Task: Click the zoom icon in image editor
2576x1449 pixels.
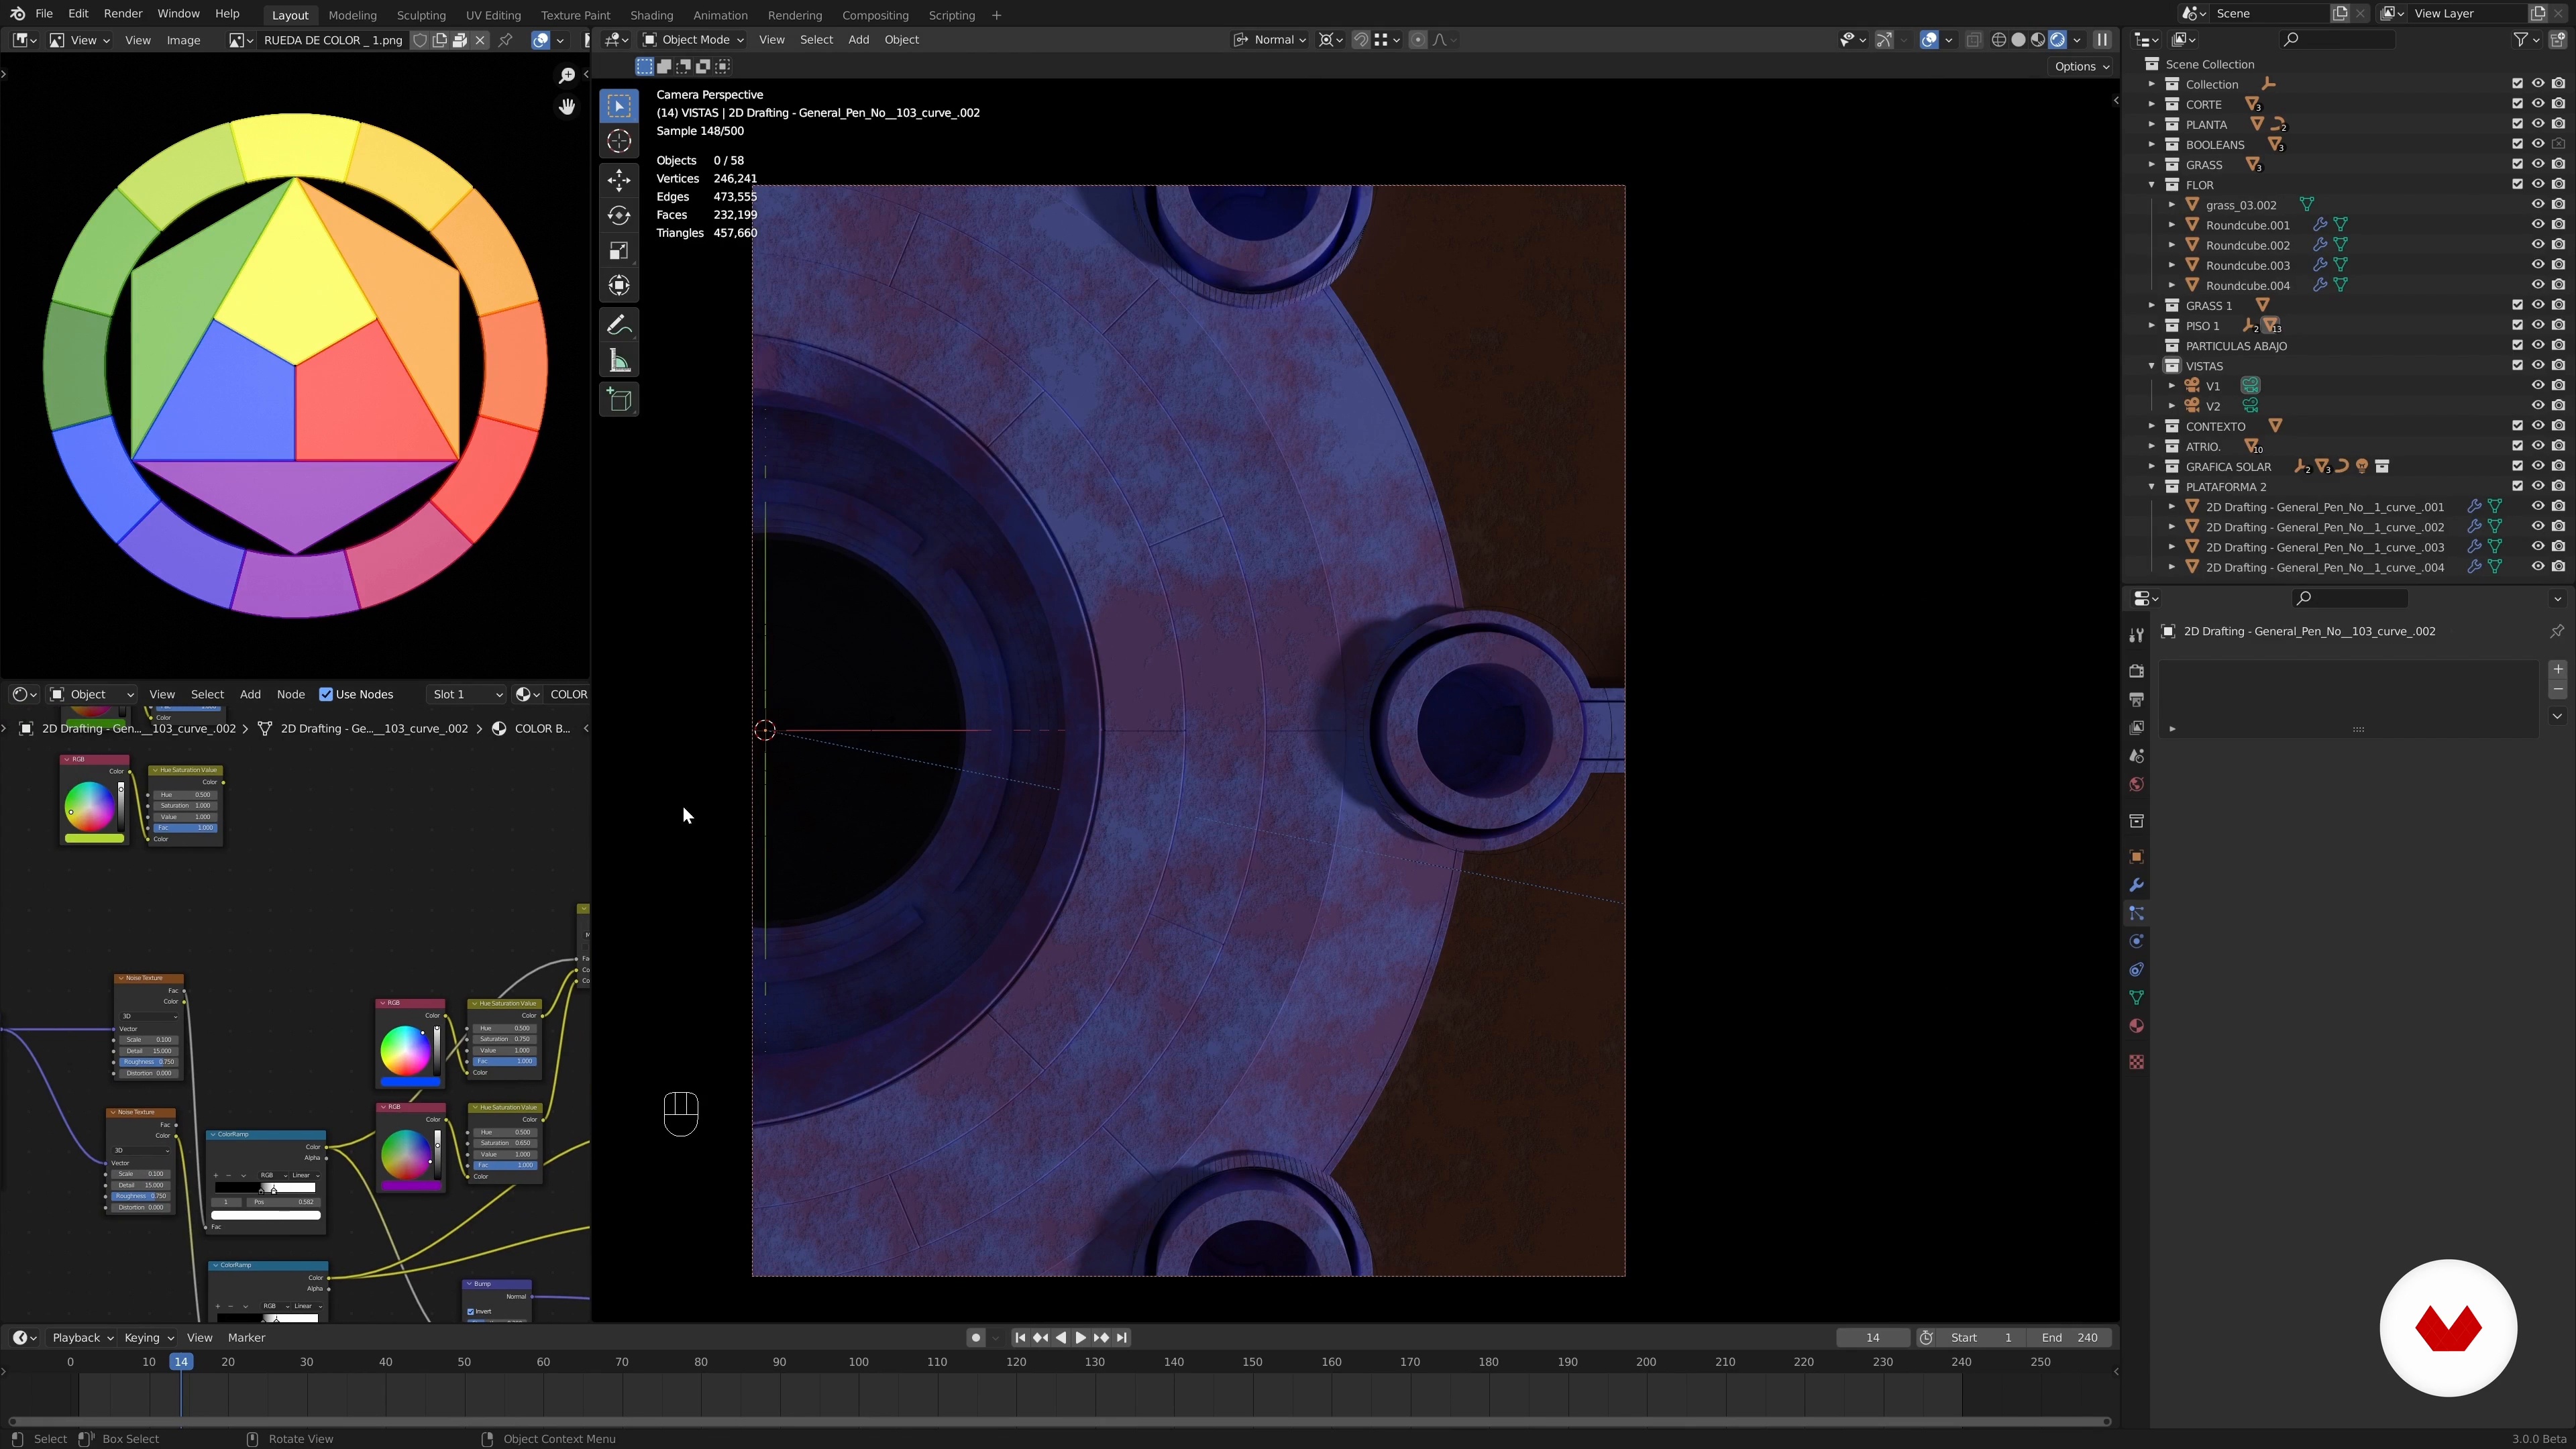Action: [x=567, y=76]
